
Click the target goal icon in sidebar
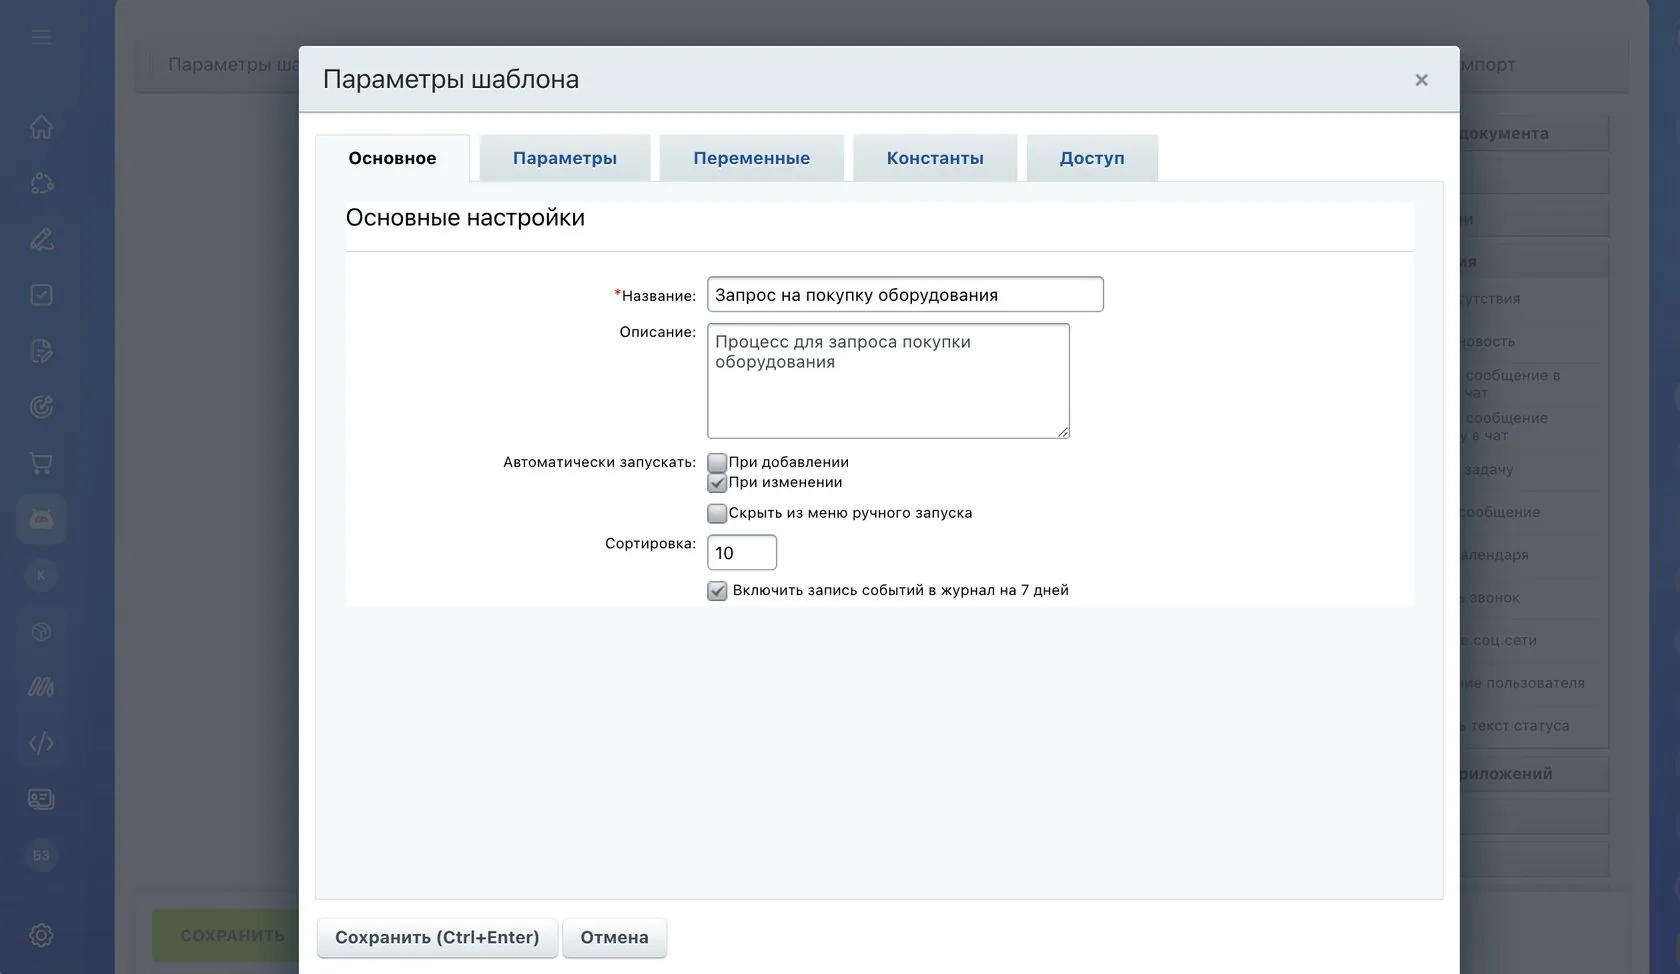tap(41, 407)
